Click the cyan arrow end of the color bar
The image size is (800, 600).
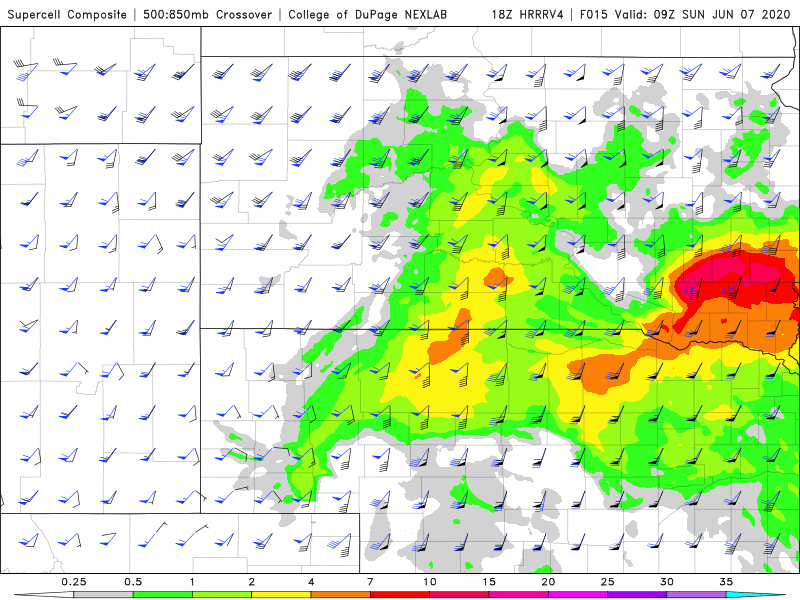click(756, 595)
